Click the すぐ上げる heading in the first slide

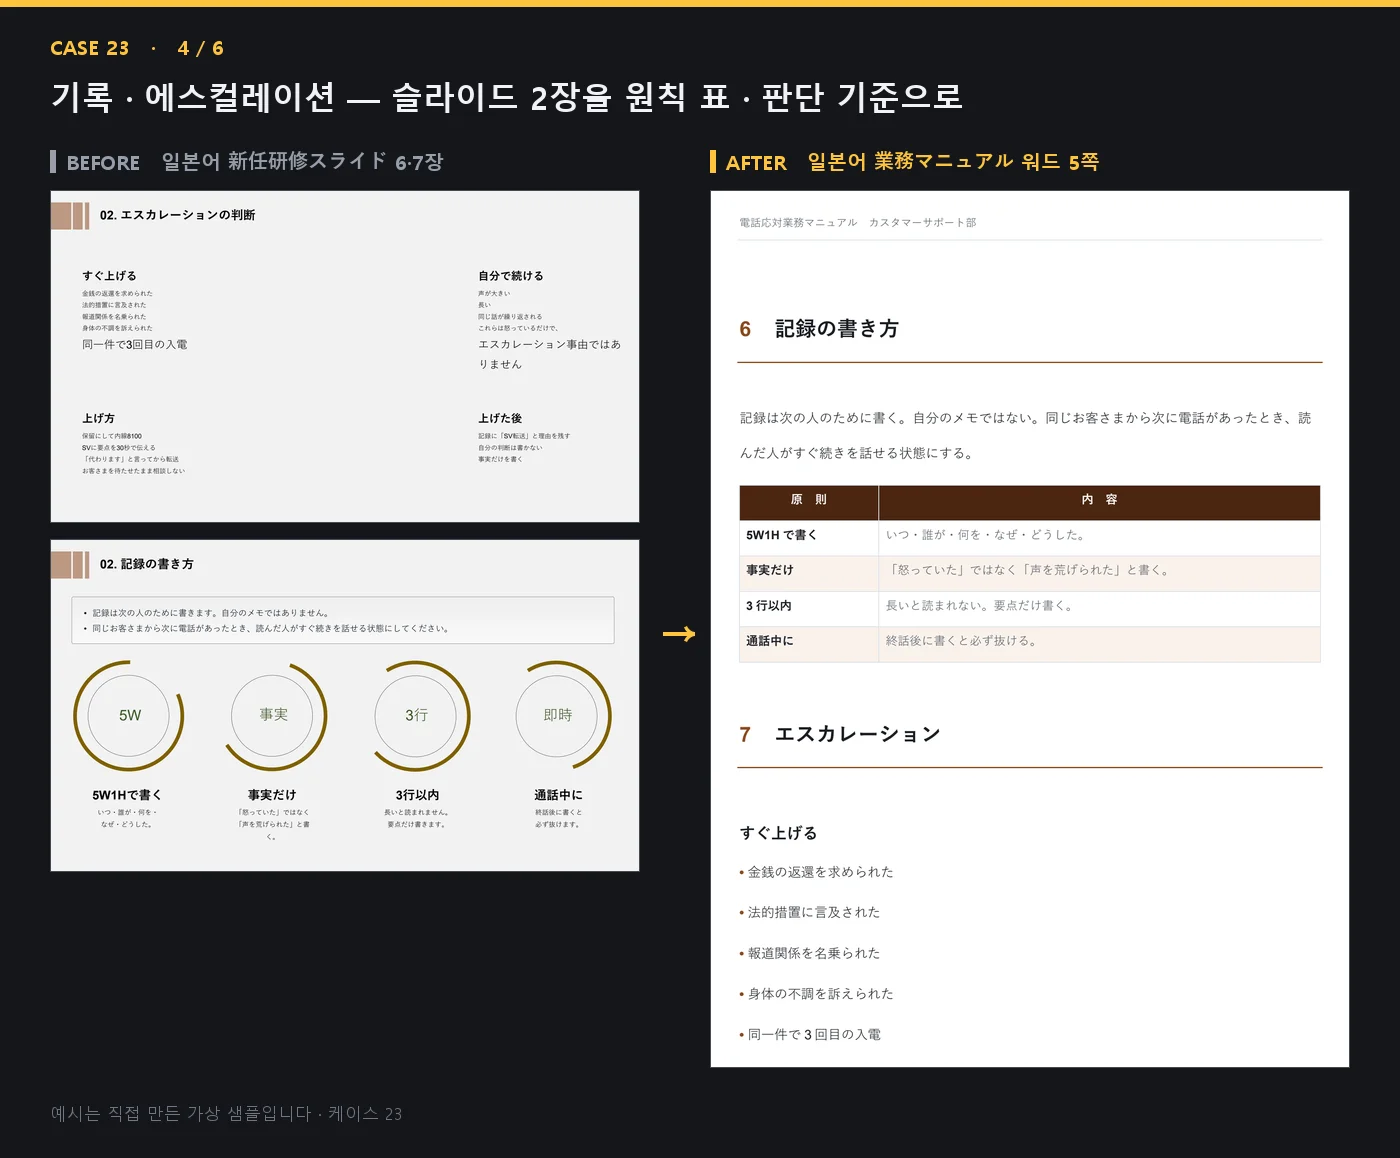(x=109, y=276)
